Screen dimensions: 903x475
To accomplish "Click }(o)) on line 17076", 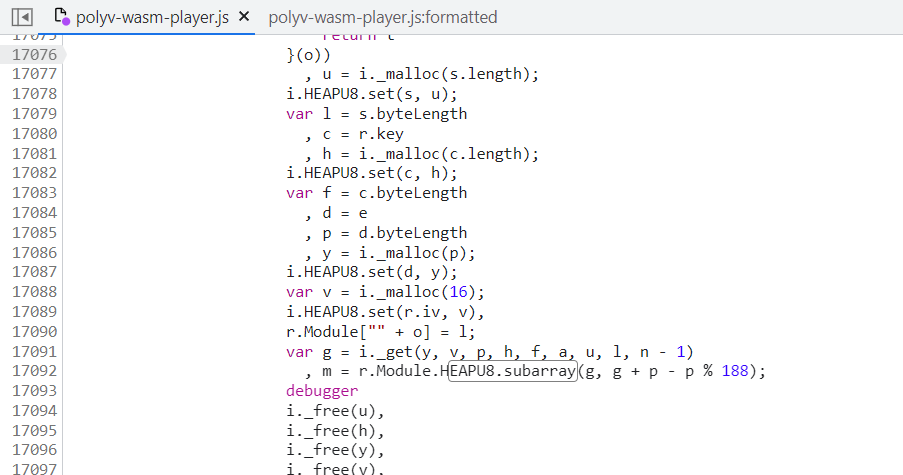I will pos(309,55).
